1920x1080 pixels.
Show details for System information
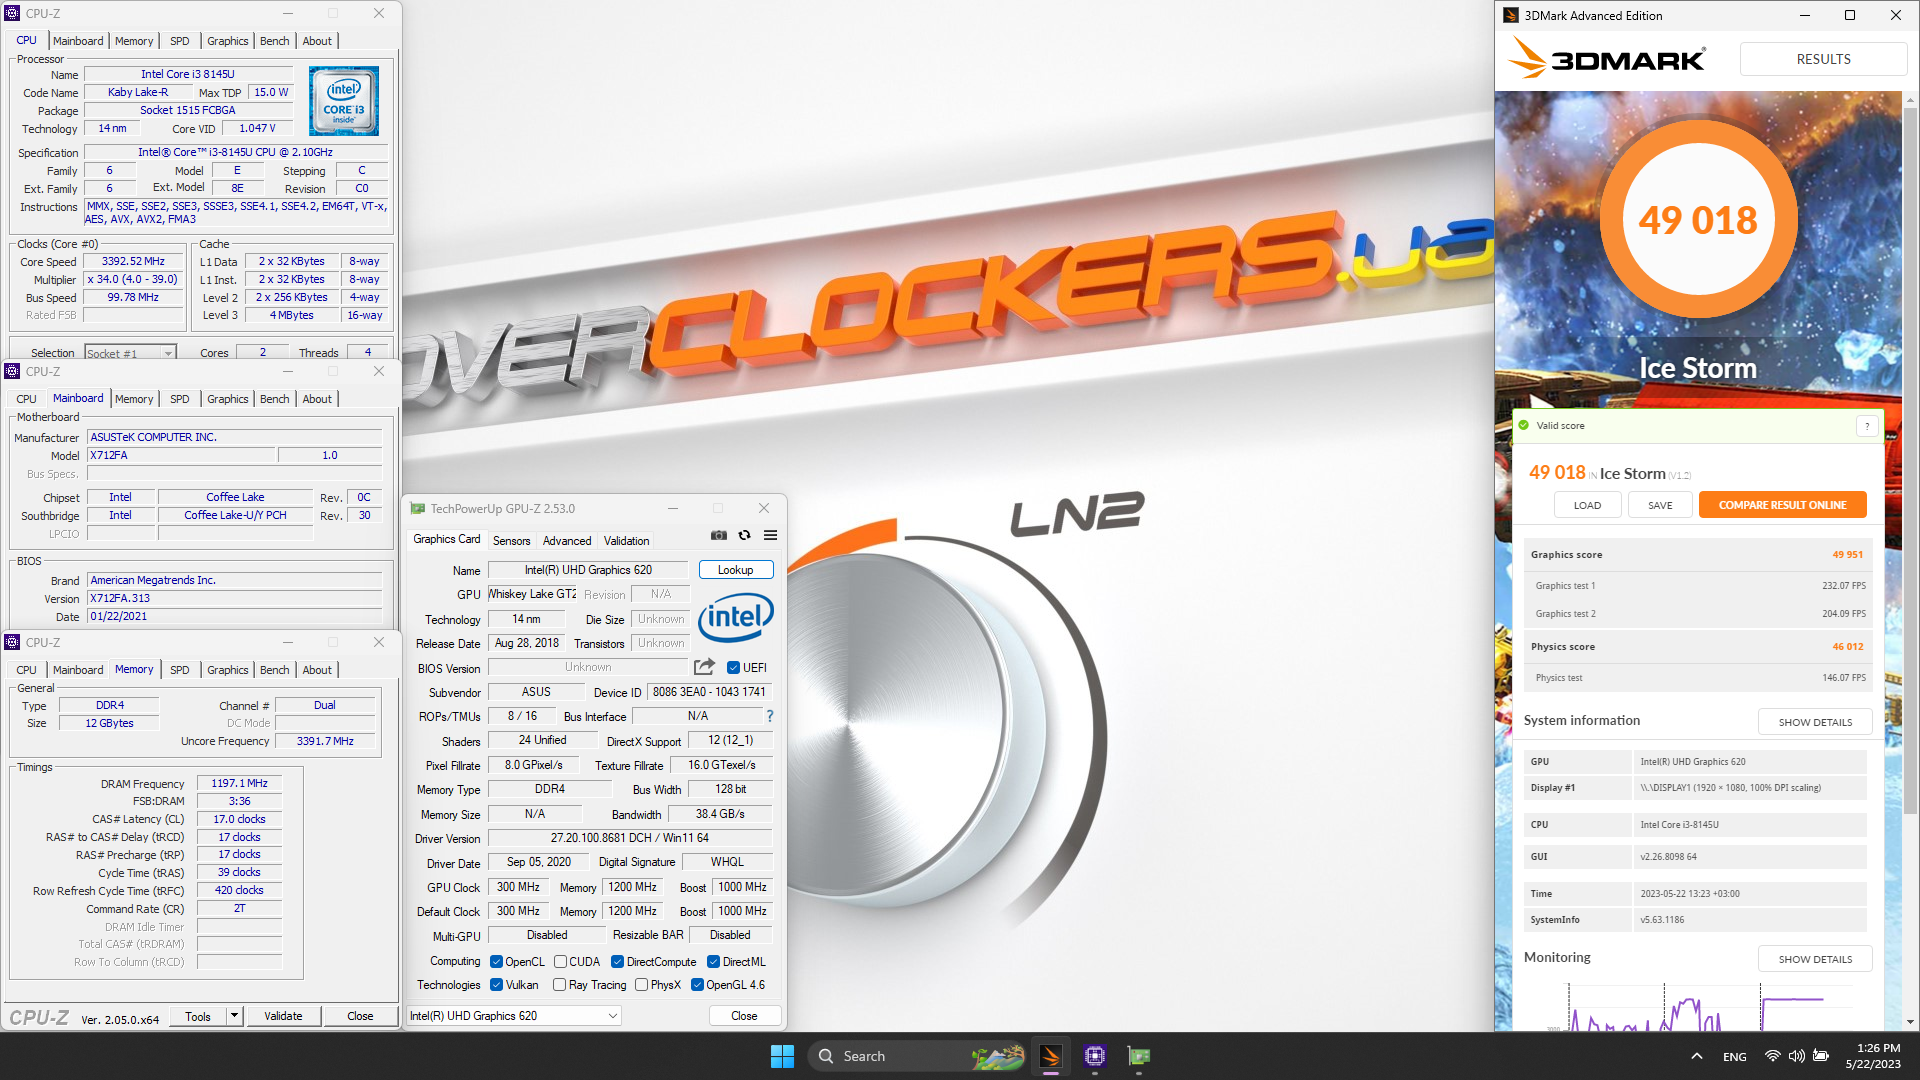click(1815, 722)
